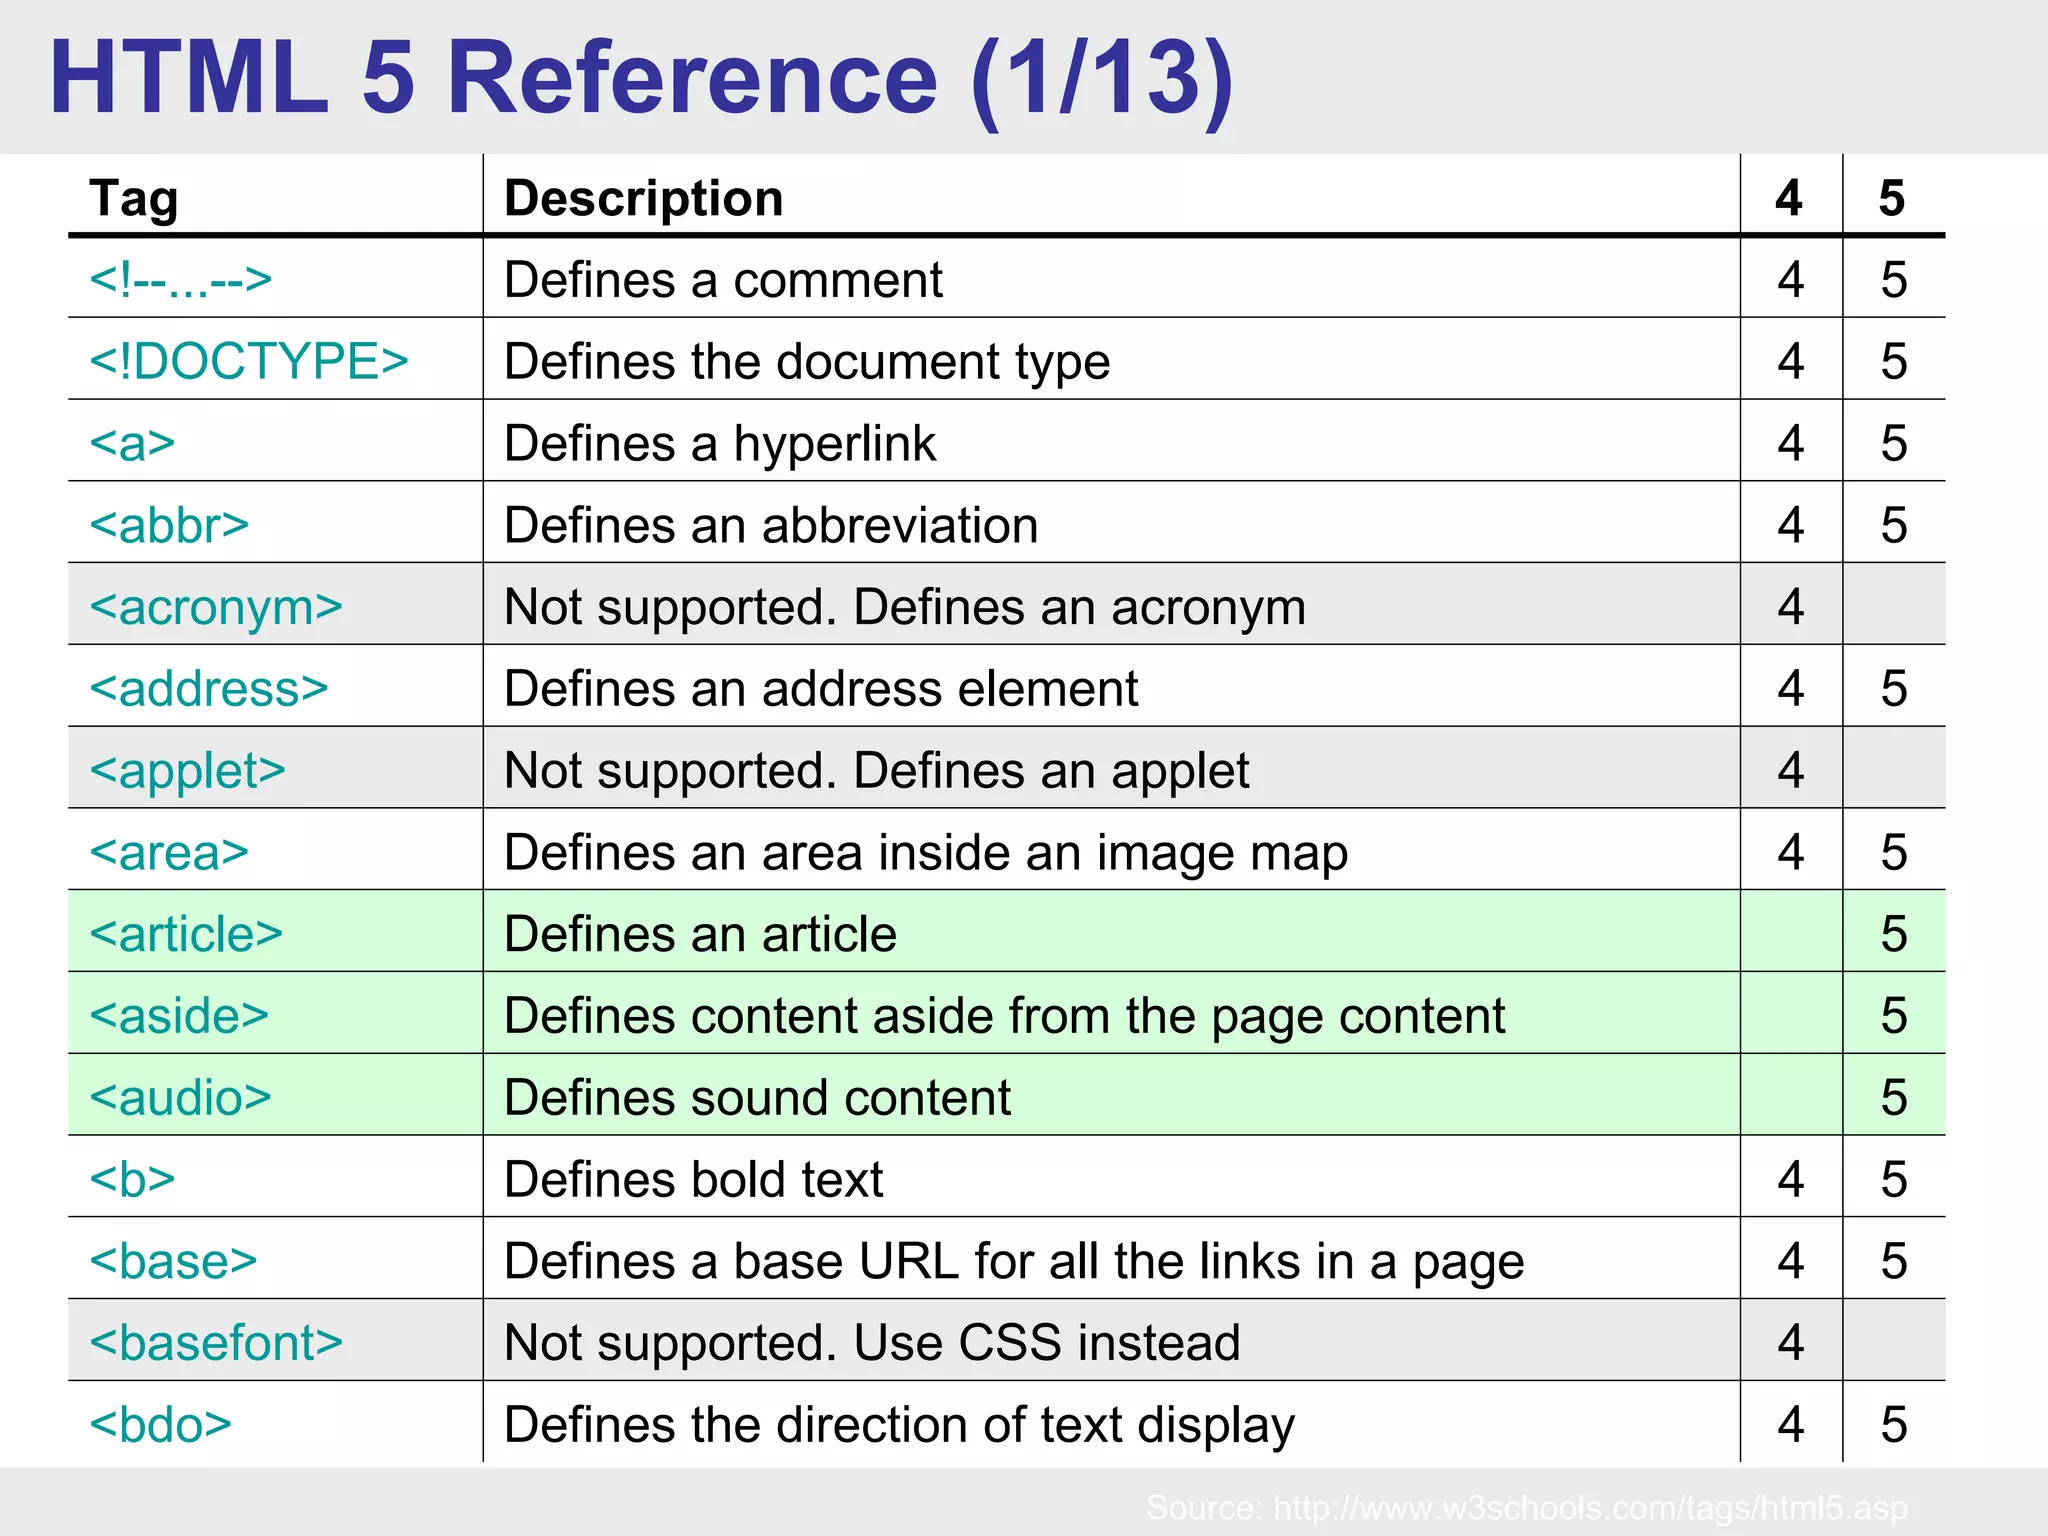Select 'Defines an article' description

coord(700,934)
